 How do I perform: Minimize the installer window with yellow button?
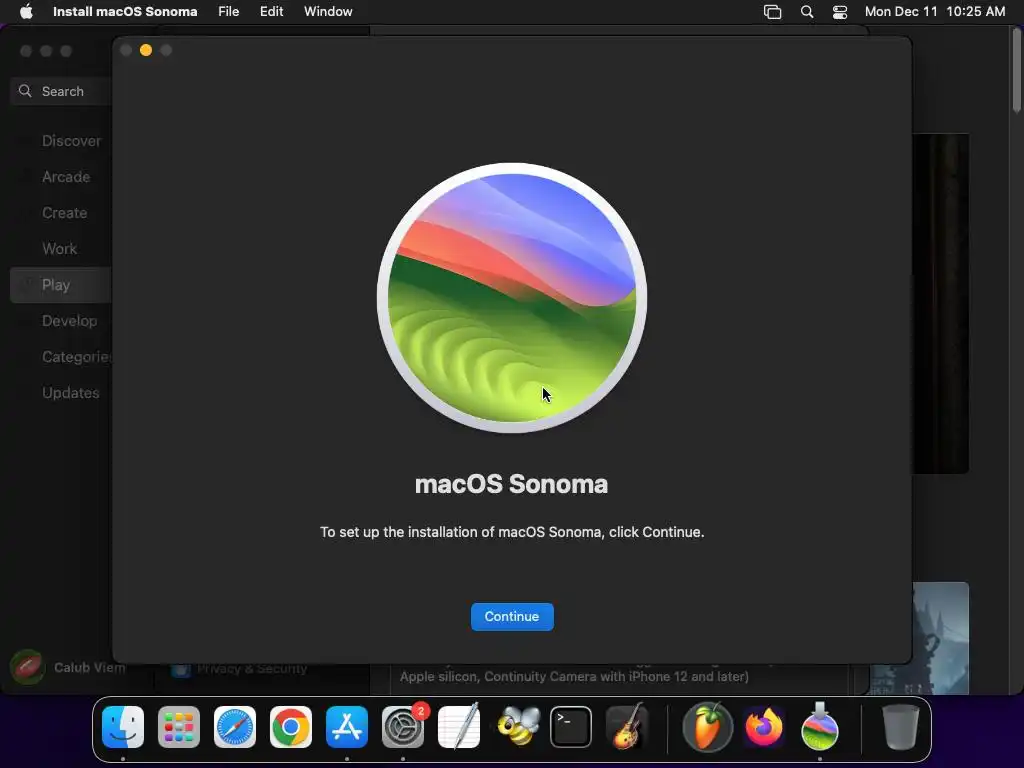pos(146,50)
